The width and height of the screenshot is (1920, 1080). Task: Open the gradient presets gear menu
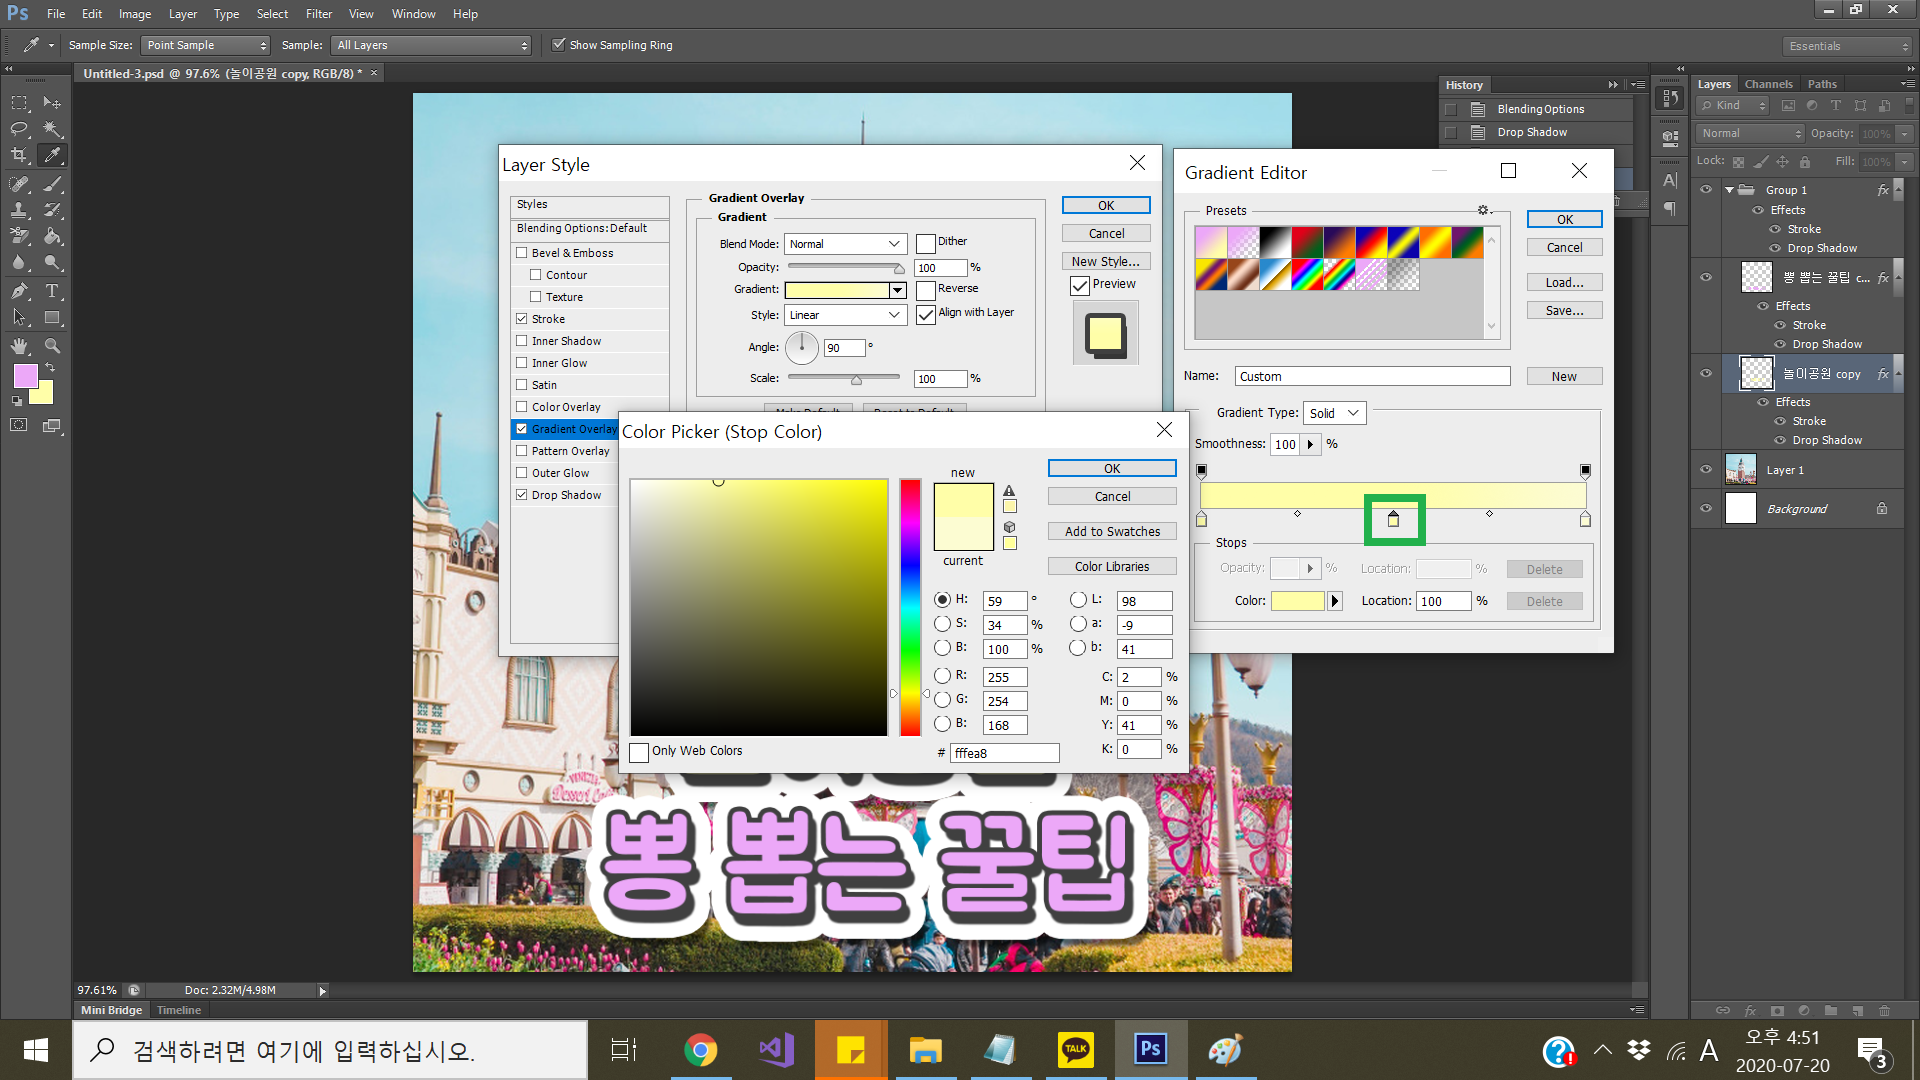[x=1484, y=210]
